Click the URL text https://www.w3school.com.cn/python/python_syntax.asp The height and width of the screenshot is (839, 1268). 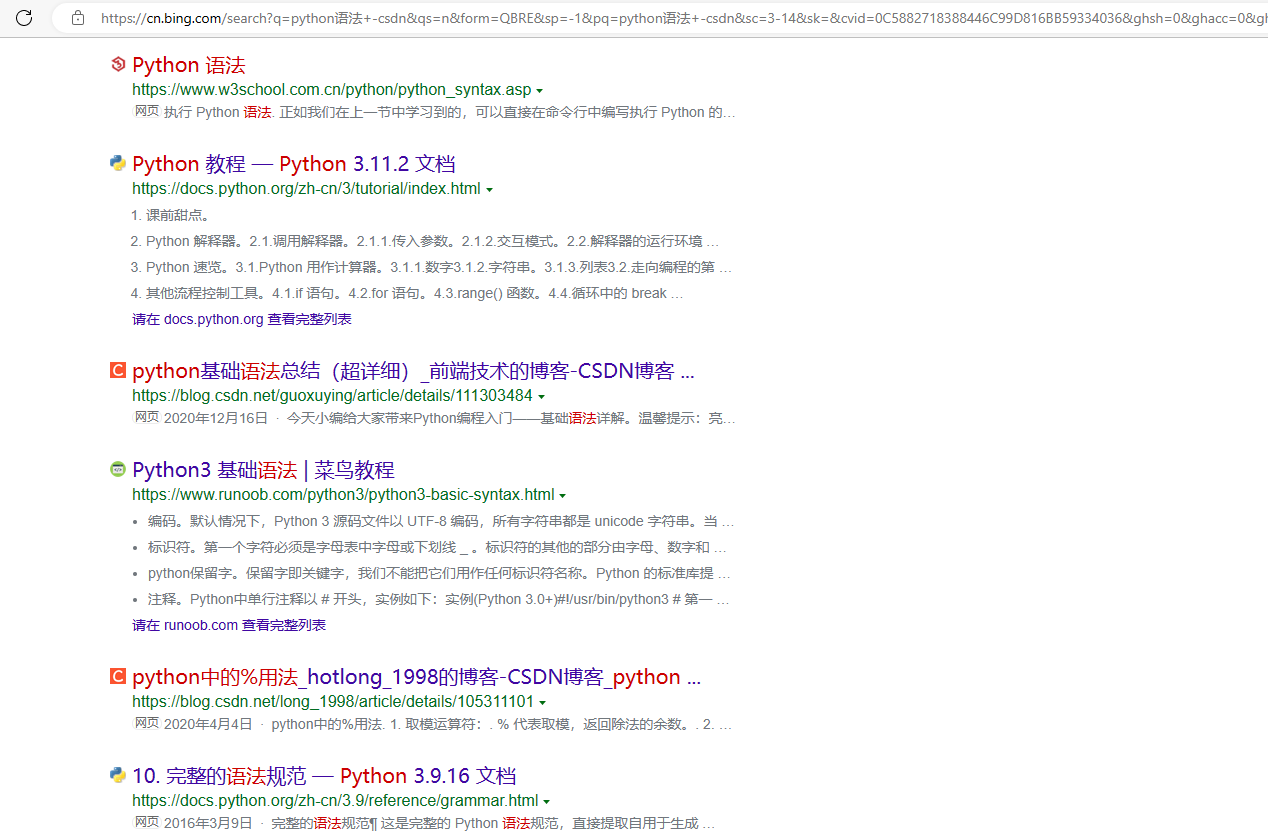pyautogui.click(x=332, y=90)
